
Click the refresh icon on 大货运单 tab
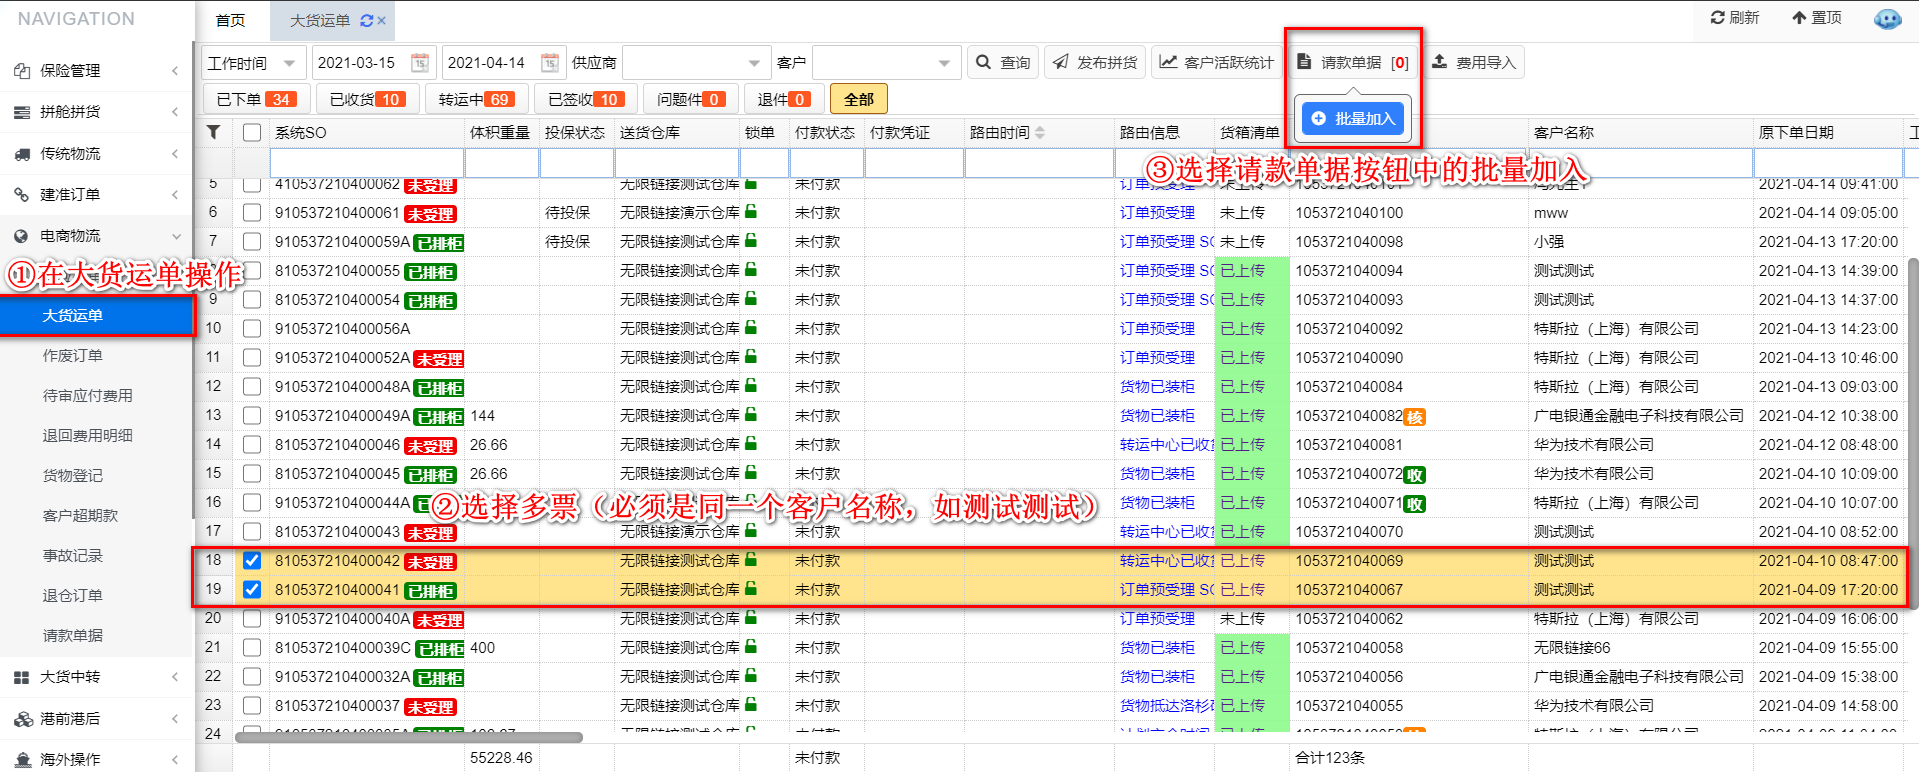(366, 21)
